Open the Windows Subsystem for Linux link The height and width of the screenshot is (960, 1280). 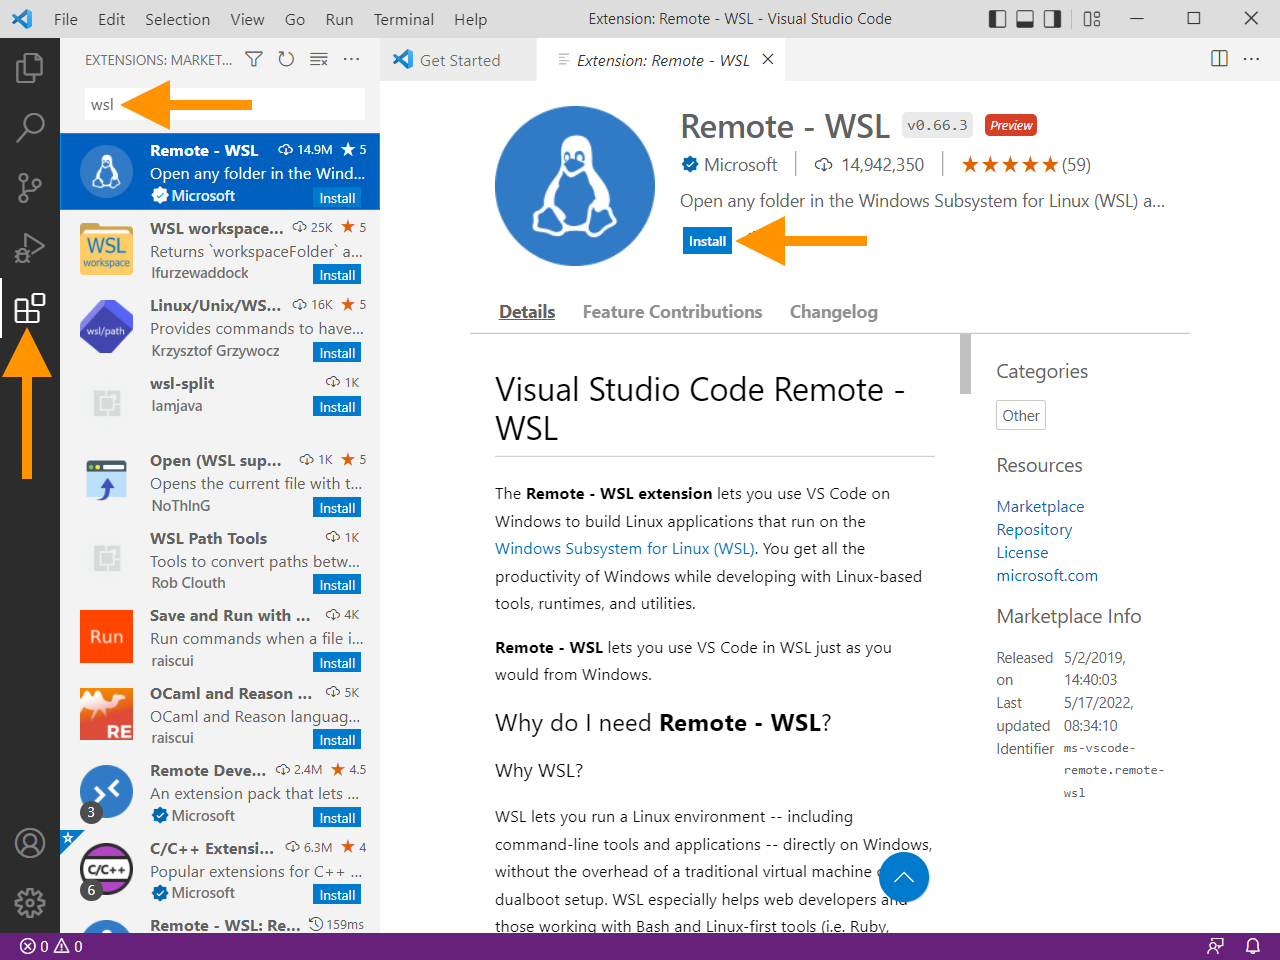click(x=624, y=548)
